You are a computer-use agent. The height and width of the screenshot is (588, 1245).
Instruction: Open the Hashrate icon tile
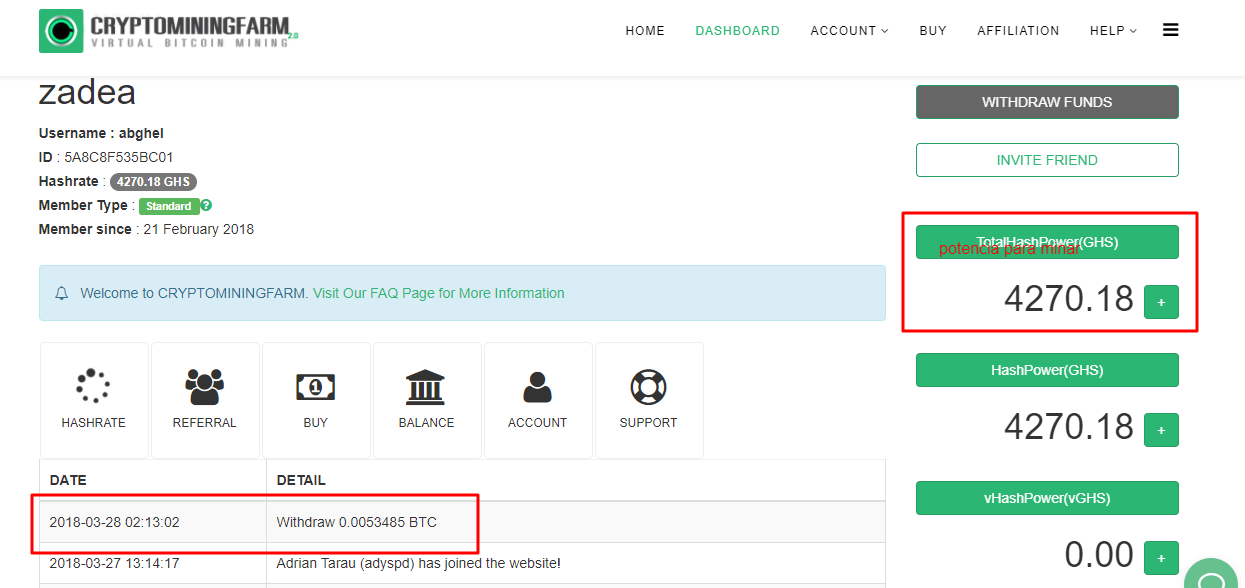tap(94, 401)
